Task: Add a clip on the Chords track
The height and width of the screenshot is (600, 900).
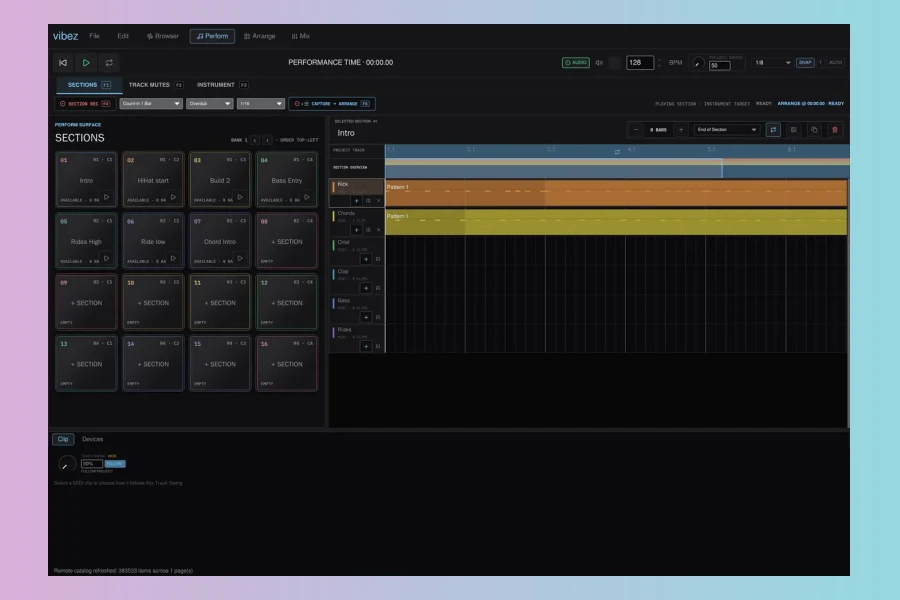Action: tap(356, 230)
